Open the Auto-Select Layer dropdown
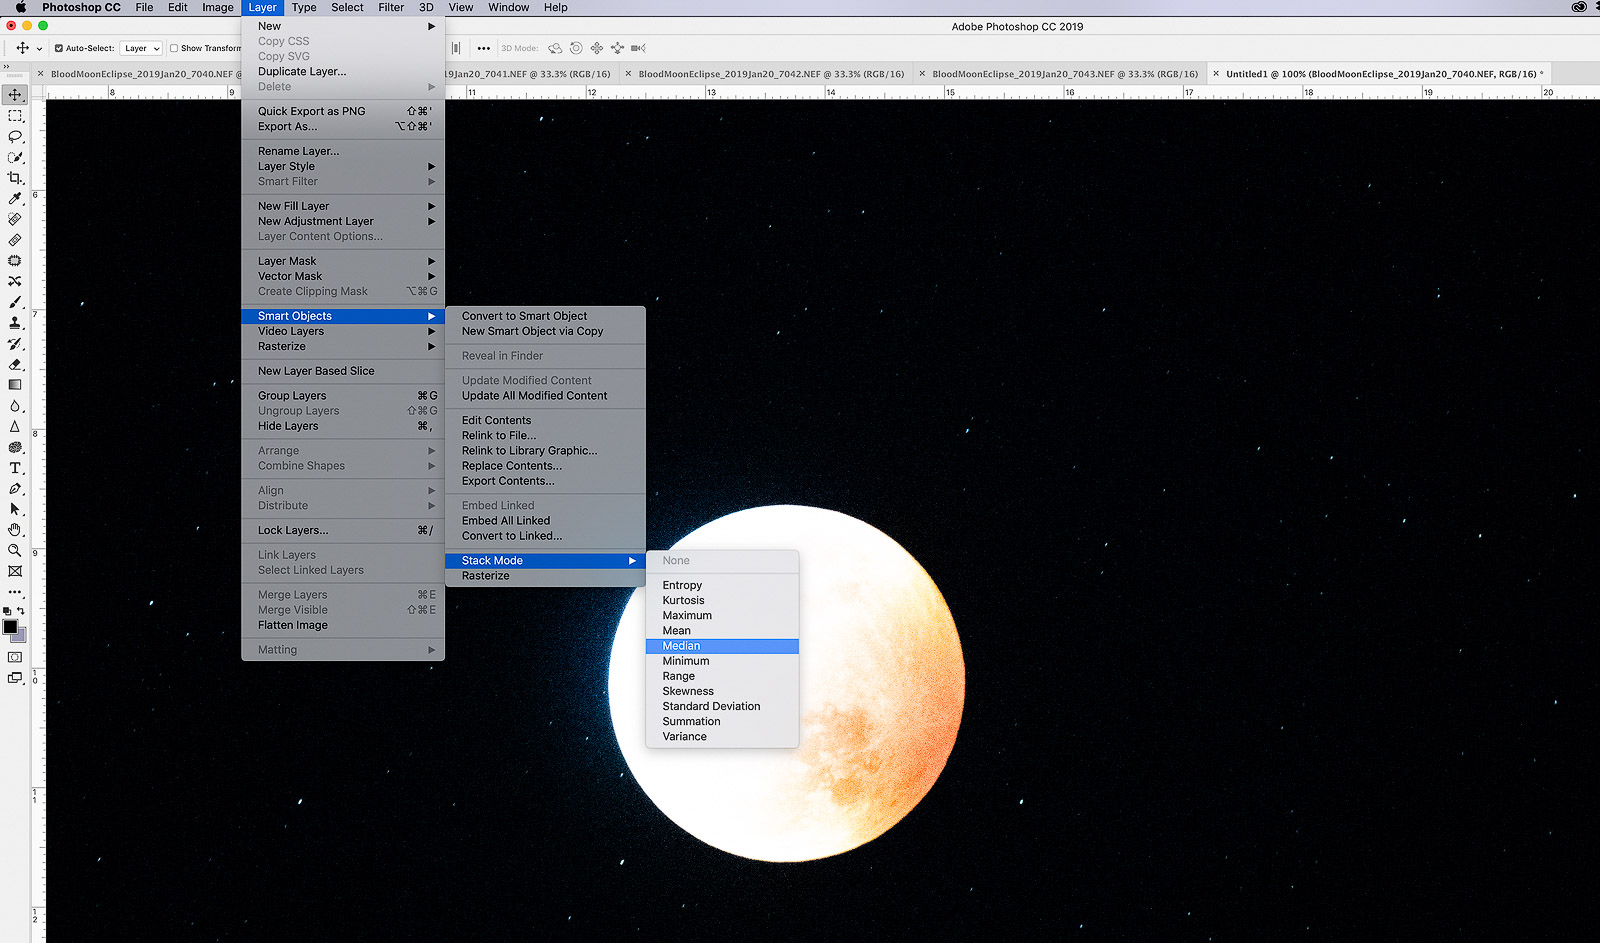 click(x=141, y=48)
